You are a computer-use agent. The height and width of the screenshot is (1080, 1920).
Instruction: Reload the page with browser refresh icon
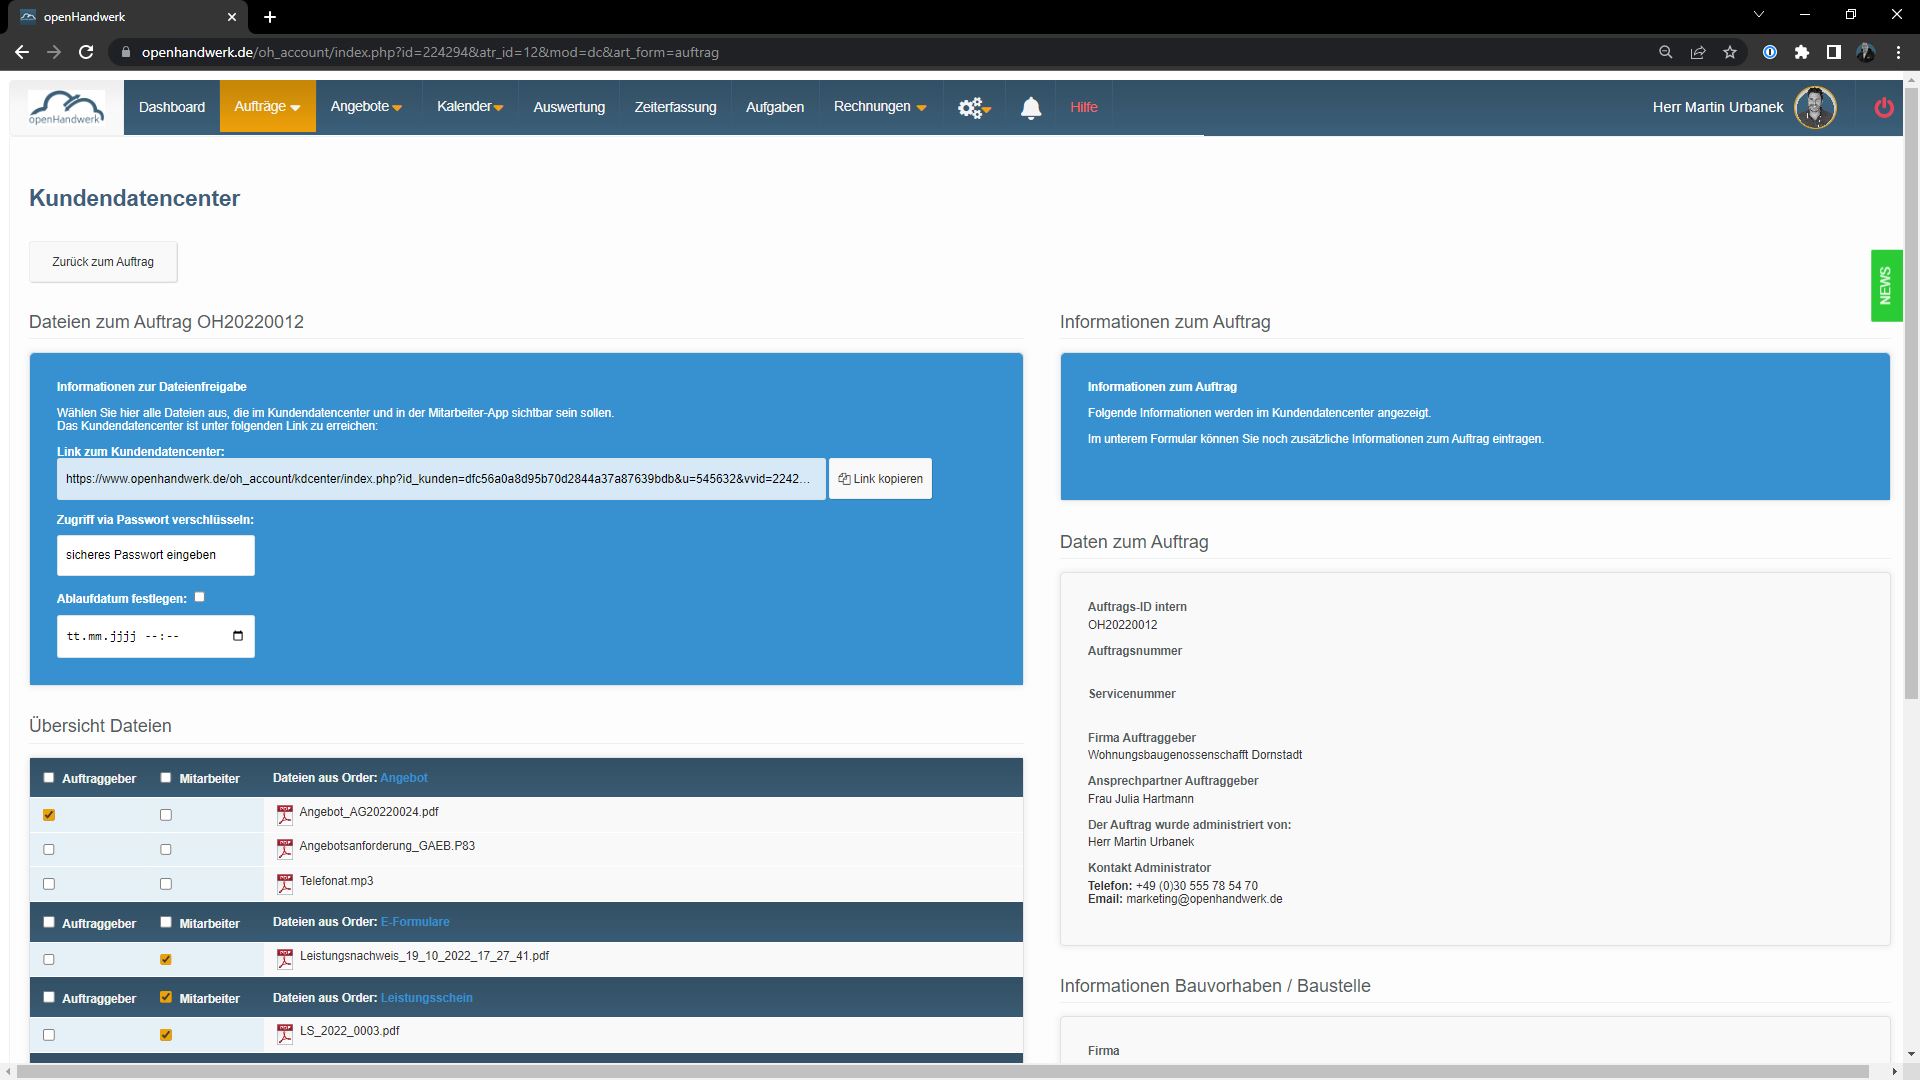click(86, 52)
